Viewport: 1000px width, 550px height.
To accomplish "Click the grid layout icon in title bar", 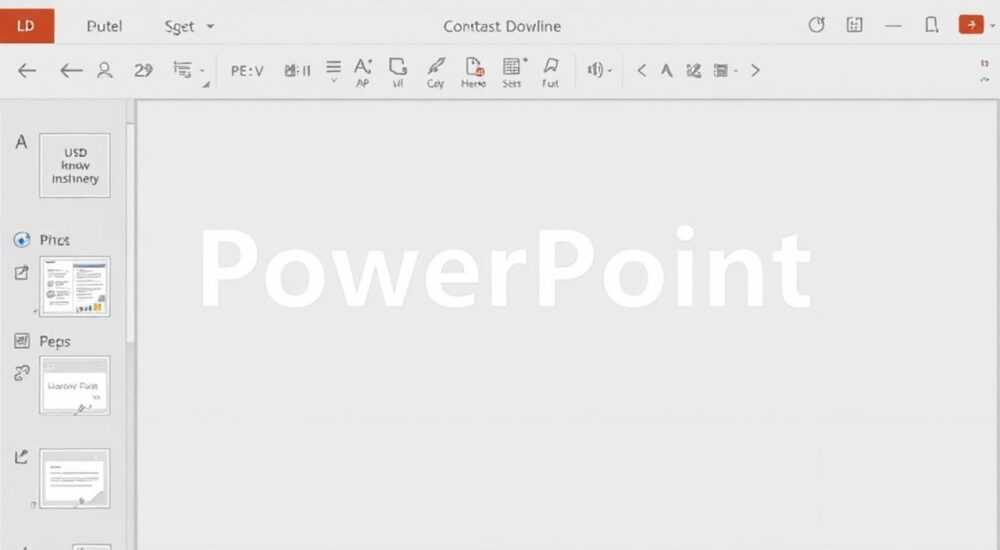I will [855, 25].
